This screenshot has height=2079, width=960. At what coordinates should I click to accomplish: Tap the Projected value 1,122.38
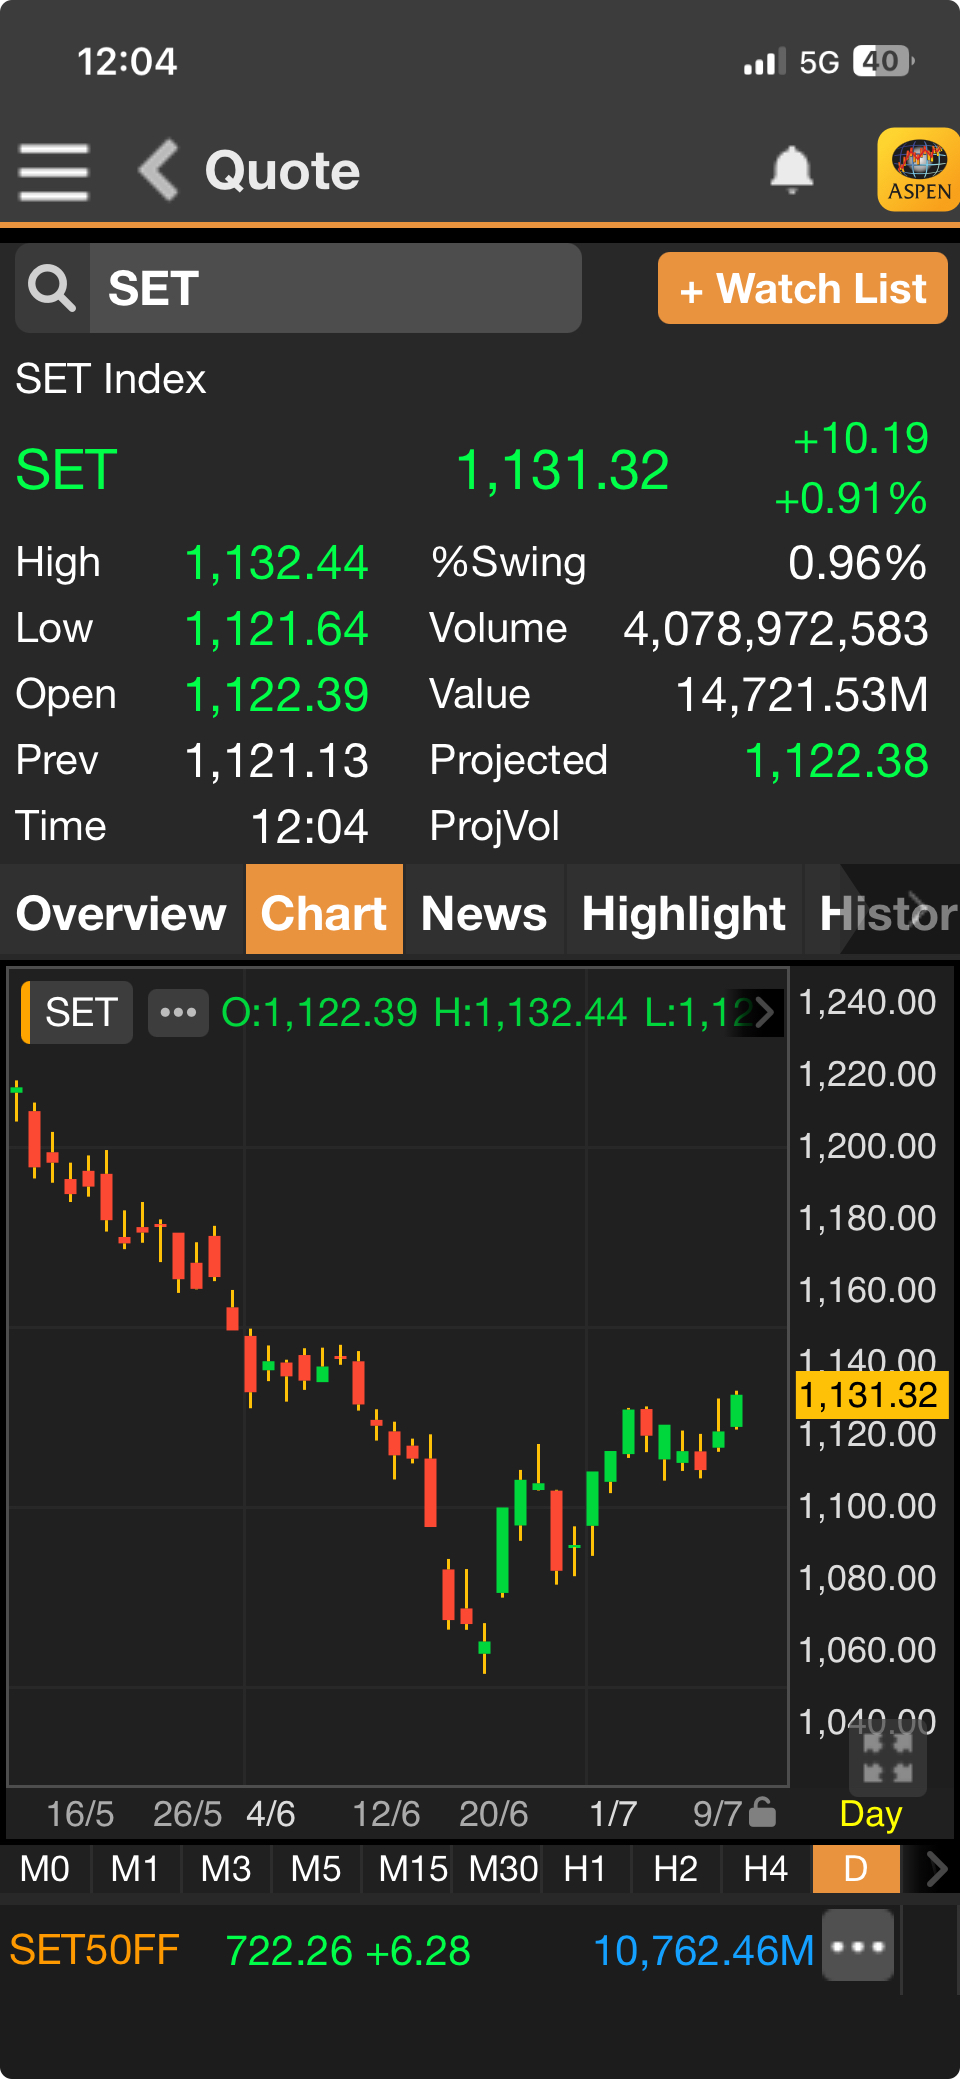(x=837, y=761)
